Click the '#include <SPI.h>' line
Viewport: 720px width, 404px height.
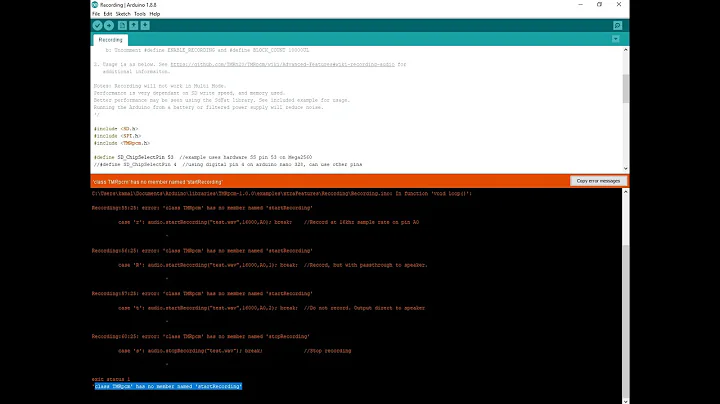click(117, 136)
